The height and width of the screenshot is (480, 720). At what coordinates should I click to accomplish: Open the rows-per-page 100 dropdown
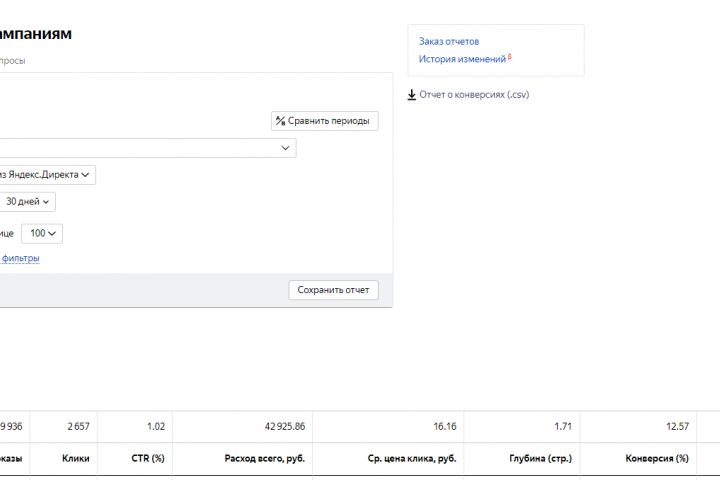(43, 233)
